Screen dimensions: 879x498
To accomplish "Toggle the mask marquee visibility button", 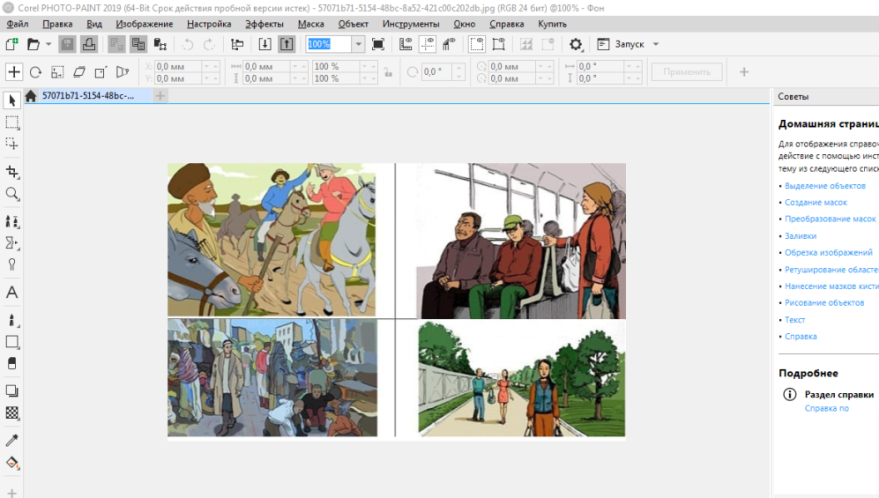I will tap(476, 45).
